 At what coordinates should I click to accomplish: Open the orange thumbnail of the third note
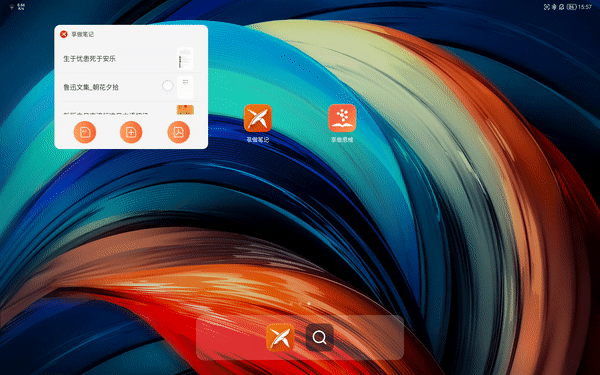(185, 110)
